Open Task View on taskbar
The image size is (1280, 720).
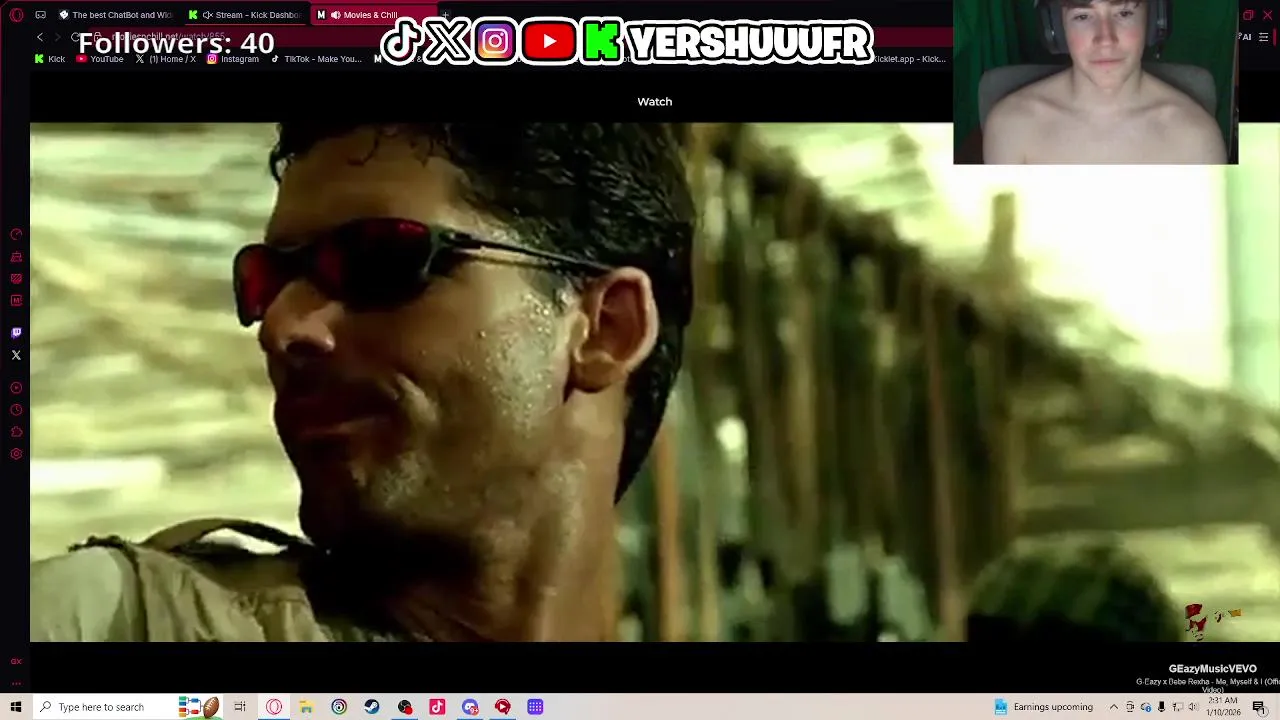point(240,707)
